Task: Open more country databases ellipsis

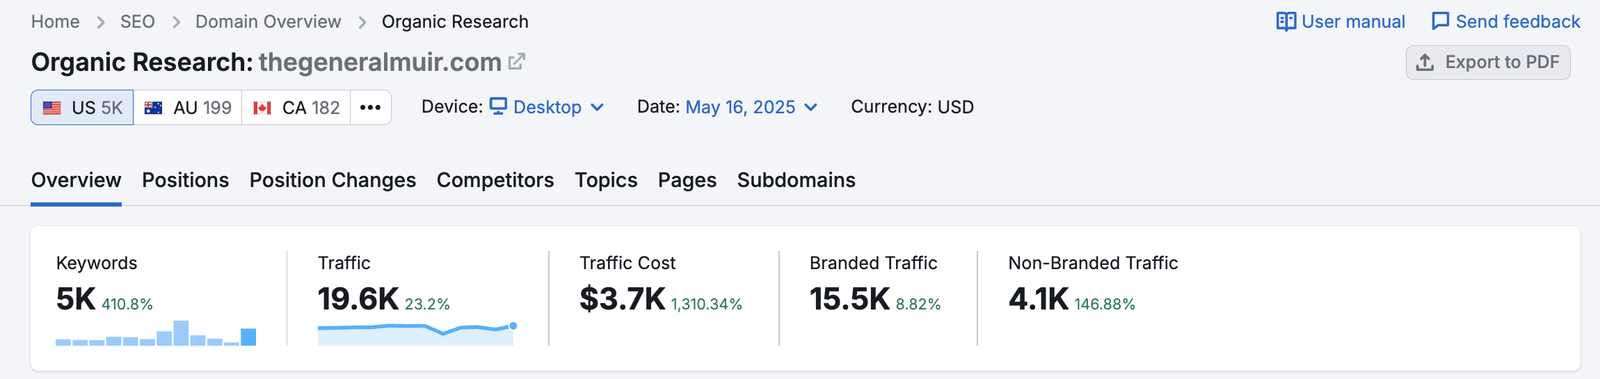Action: (370, 108)
